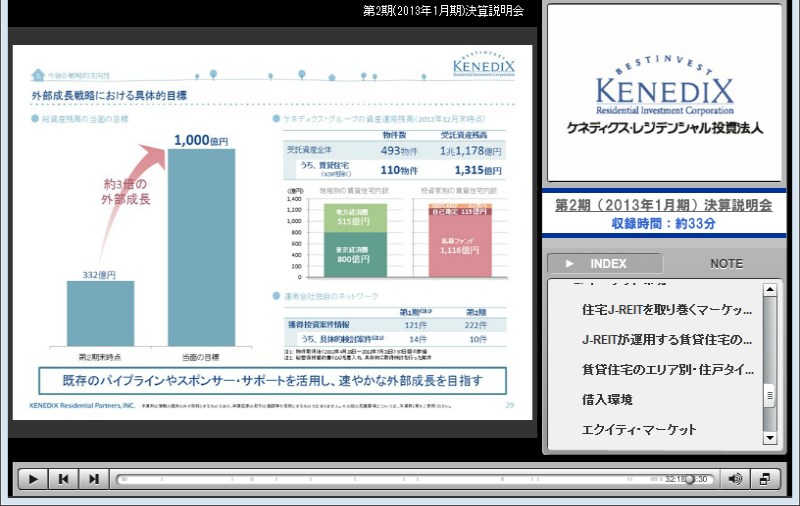Start playback with the play button

pyautogui.click(x=33, y=479)
